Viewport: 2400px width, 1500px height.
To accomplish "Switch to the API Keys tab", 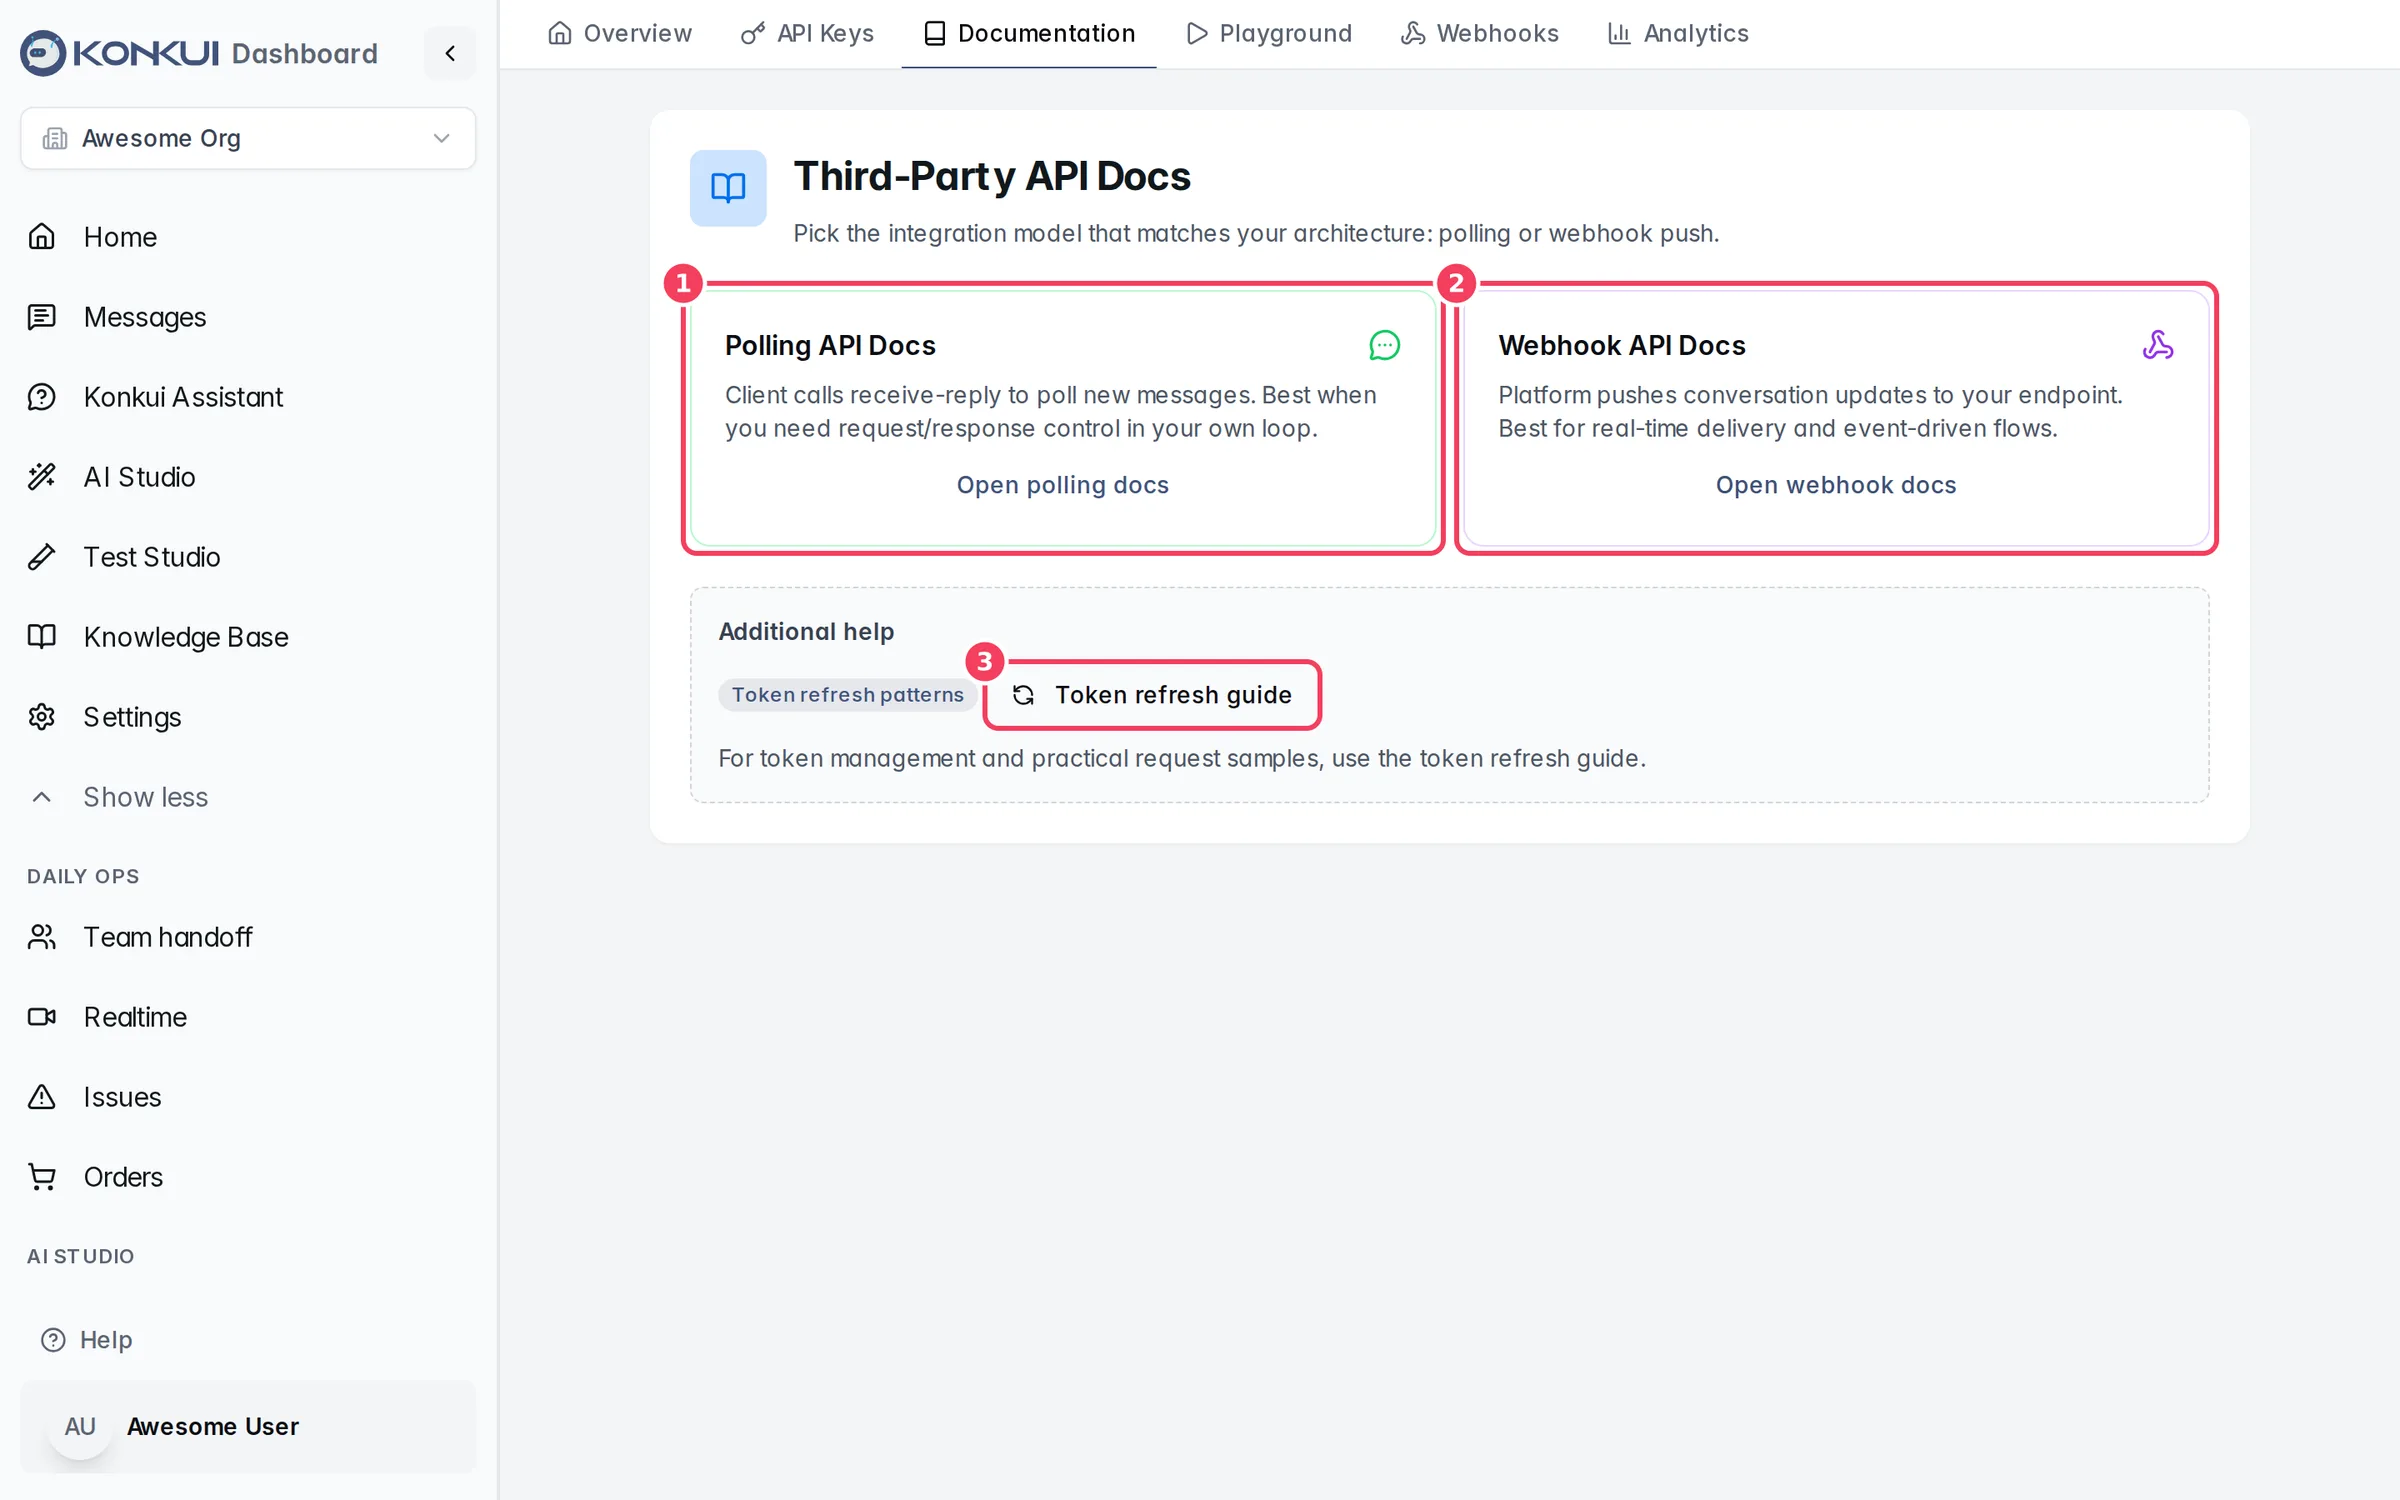I will 807,33.
